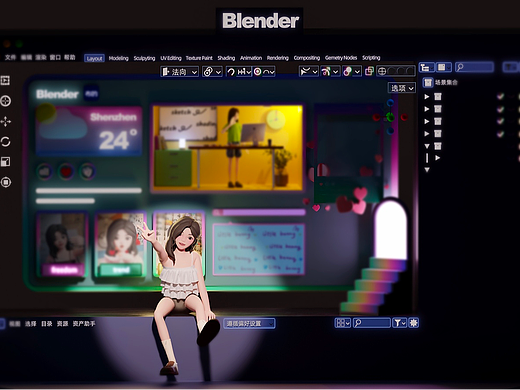The height and width of the screenshot is (390, 520).
Task: Switch to the Compositing workspace tab
Action: point(307,58)
